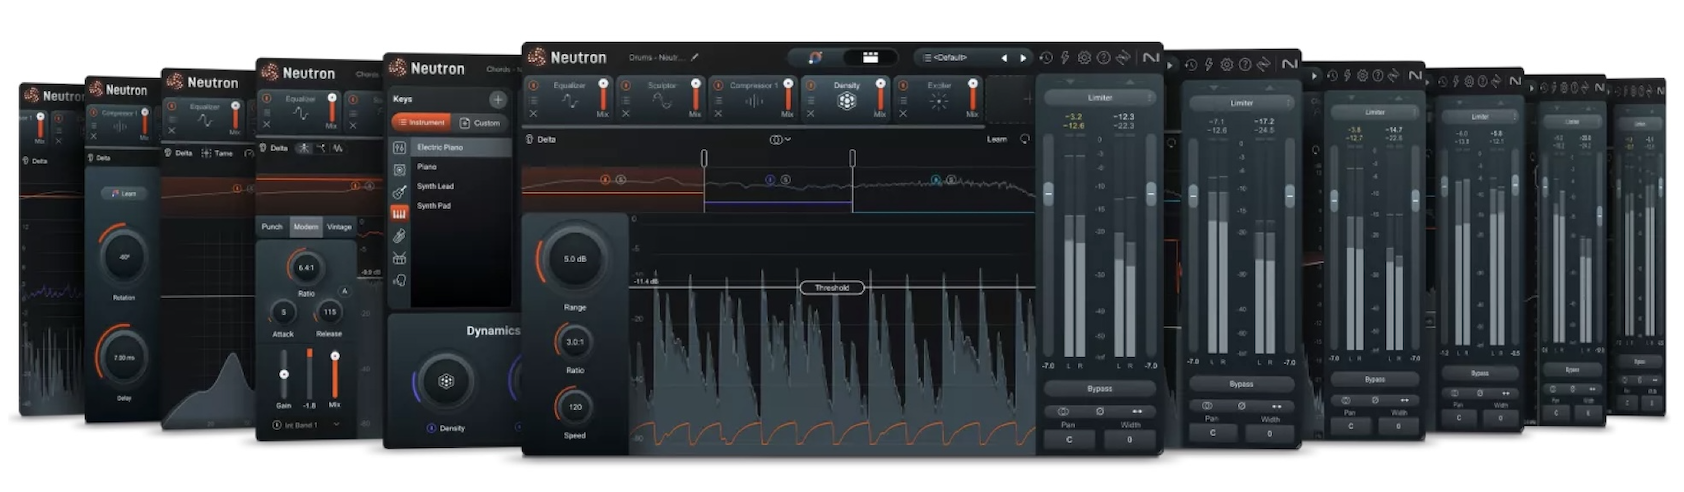Open the settings gear in front window header
Image resolution: width=1684 pixels, height=492 pixels.
[x=1084, y=58]
